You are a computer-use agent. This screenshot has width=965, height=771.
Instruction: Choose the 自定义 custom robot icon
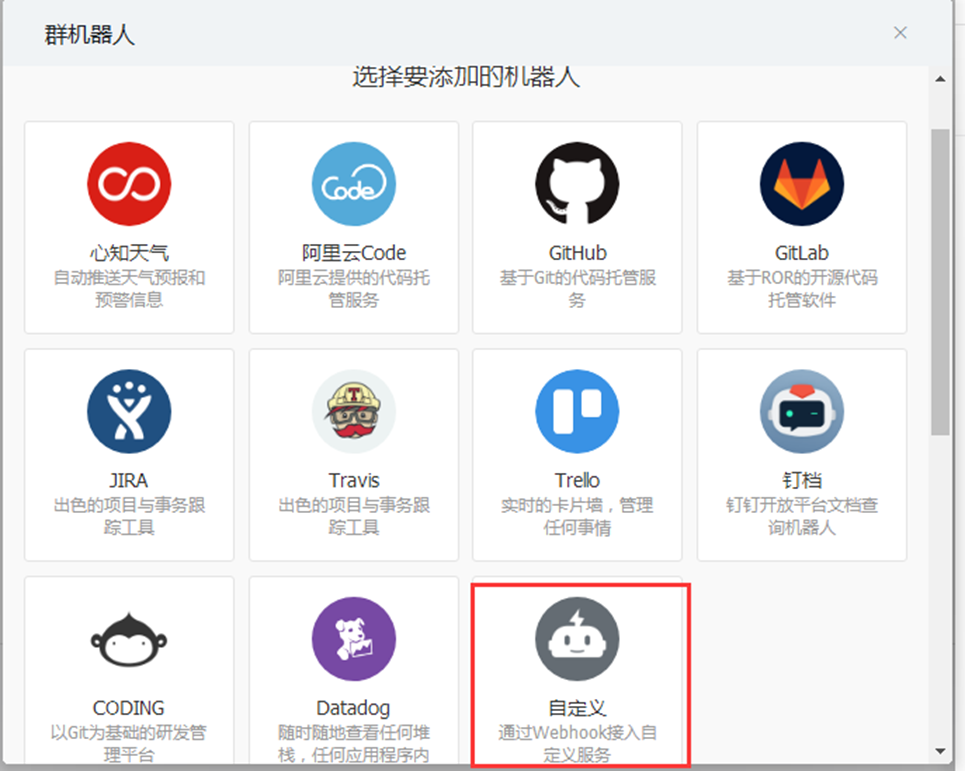[x=577, y=639]
